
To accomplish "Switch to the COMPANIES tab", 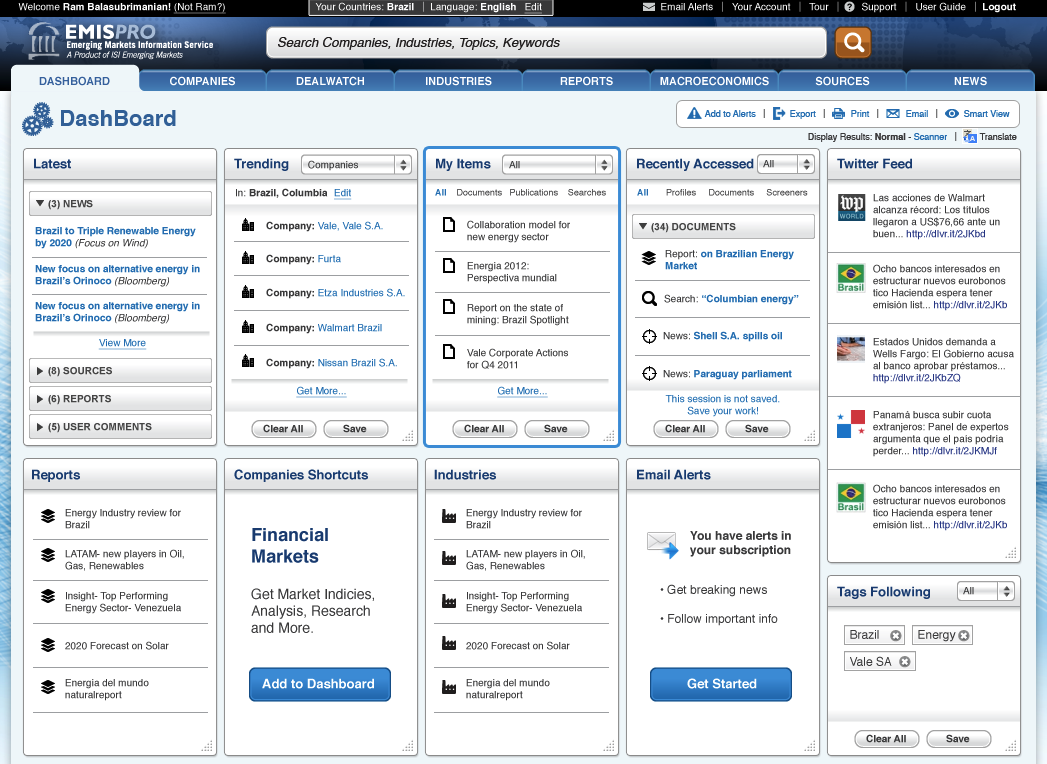I will point(202,81).
